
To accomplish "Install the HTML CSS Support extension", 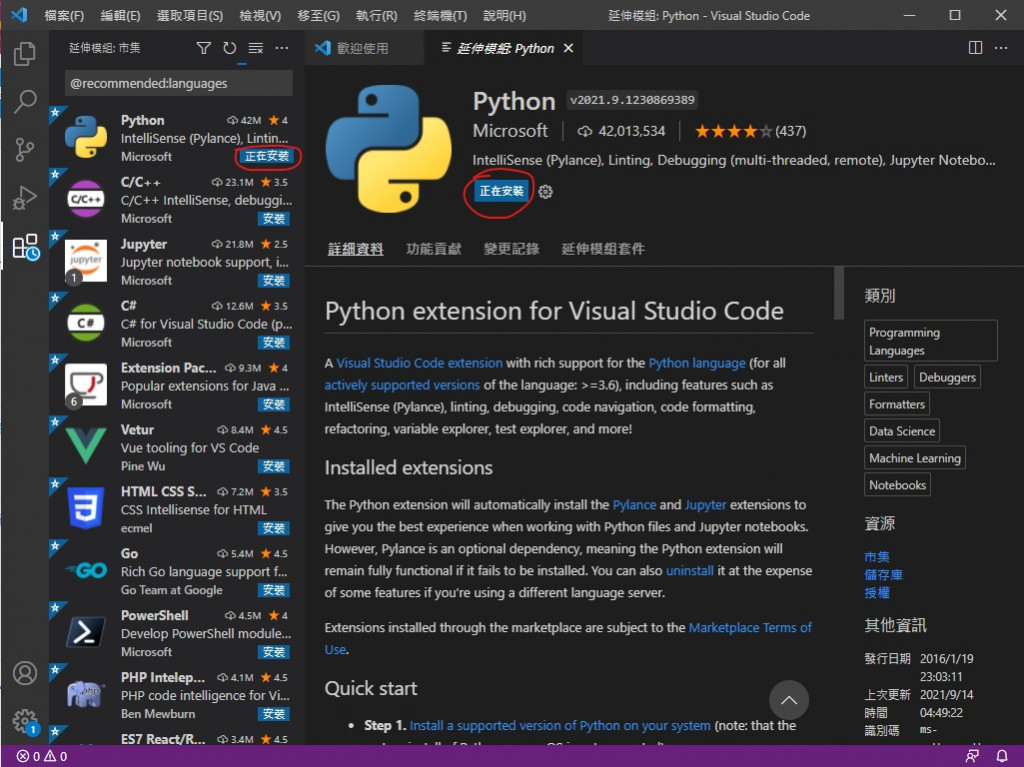I will (274, 529).
